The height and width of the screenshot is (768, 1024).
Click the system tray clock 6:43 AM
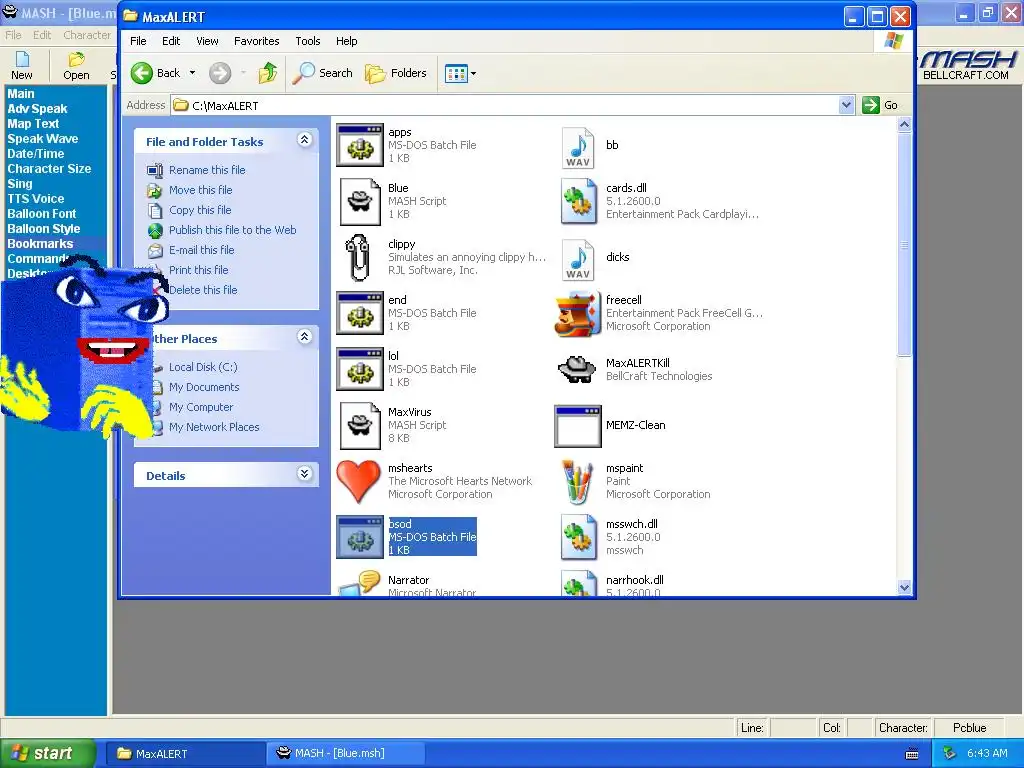click(987, 754)
